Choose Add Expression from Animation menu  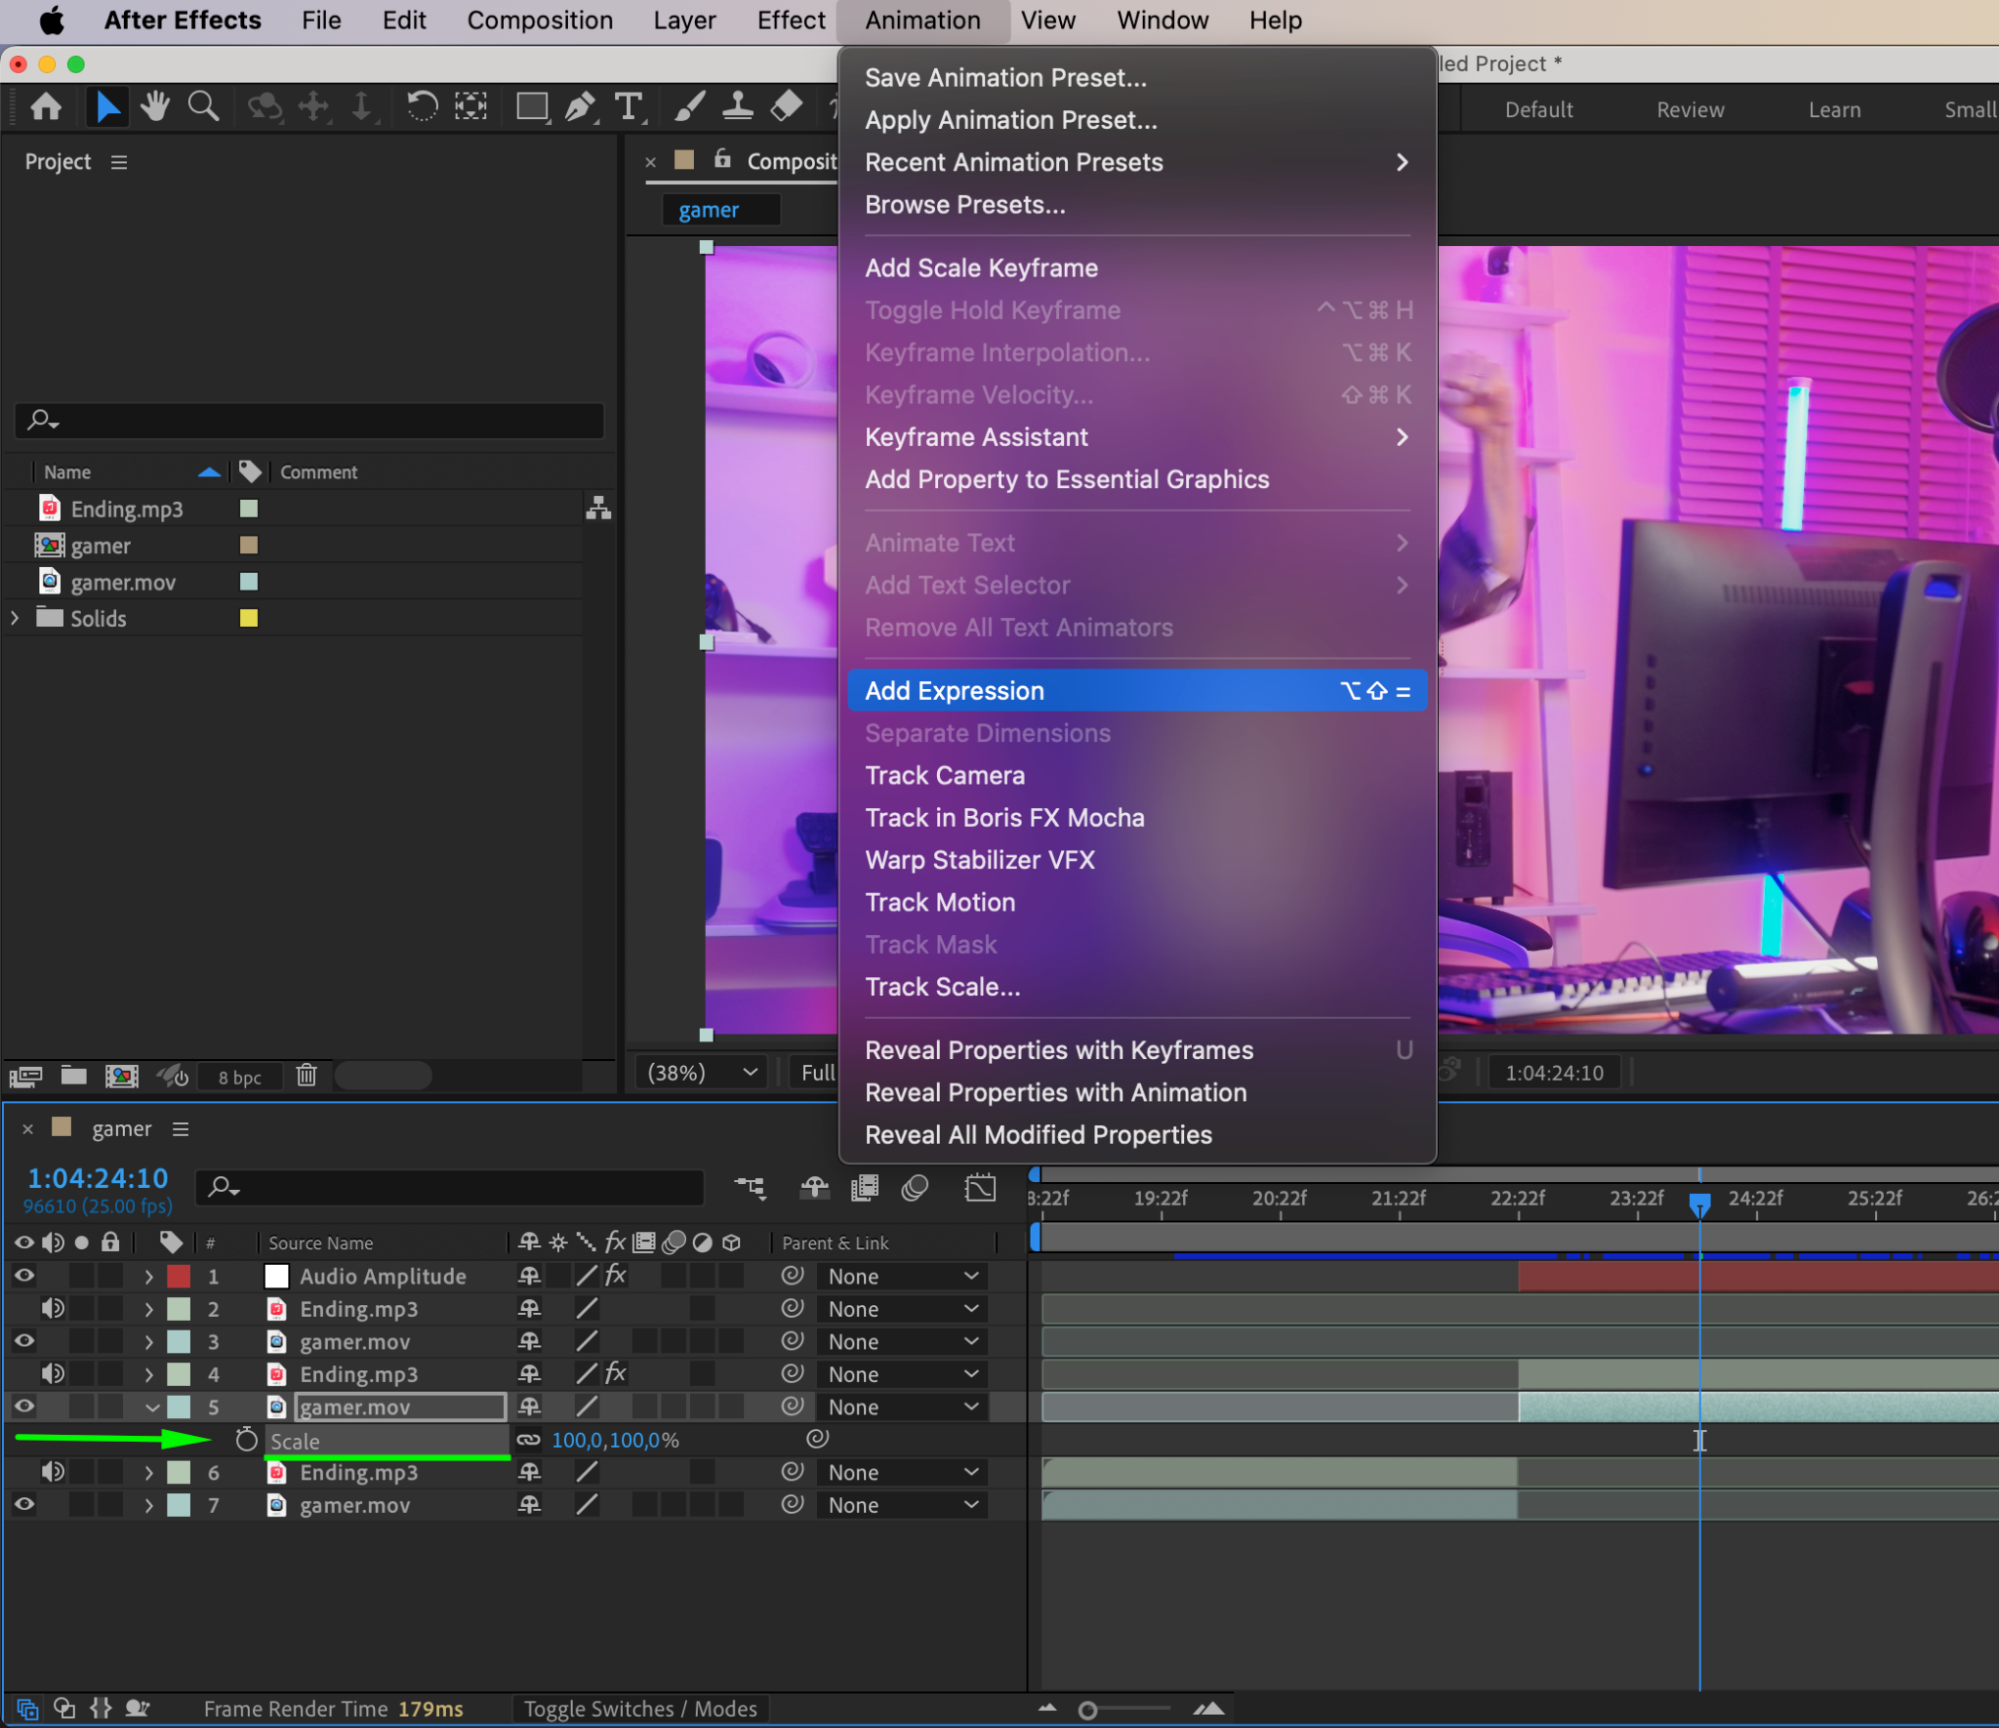coord(1137,691)
